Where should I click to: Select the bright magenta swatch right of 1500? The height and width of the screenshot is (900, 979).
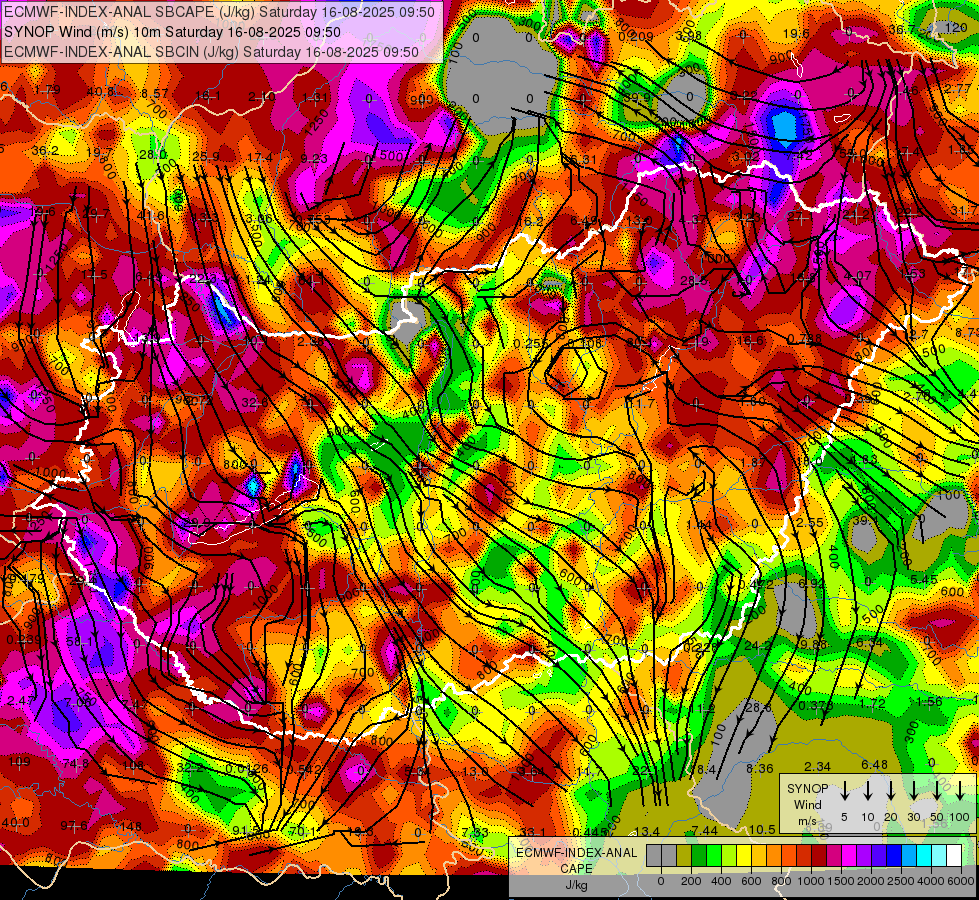849,856
